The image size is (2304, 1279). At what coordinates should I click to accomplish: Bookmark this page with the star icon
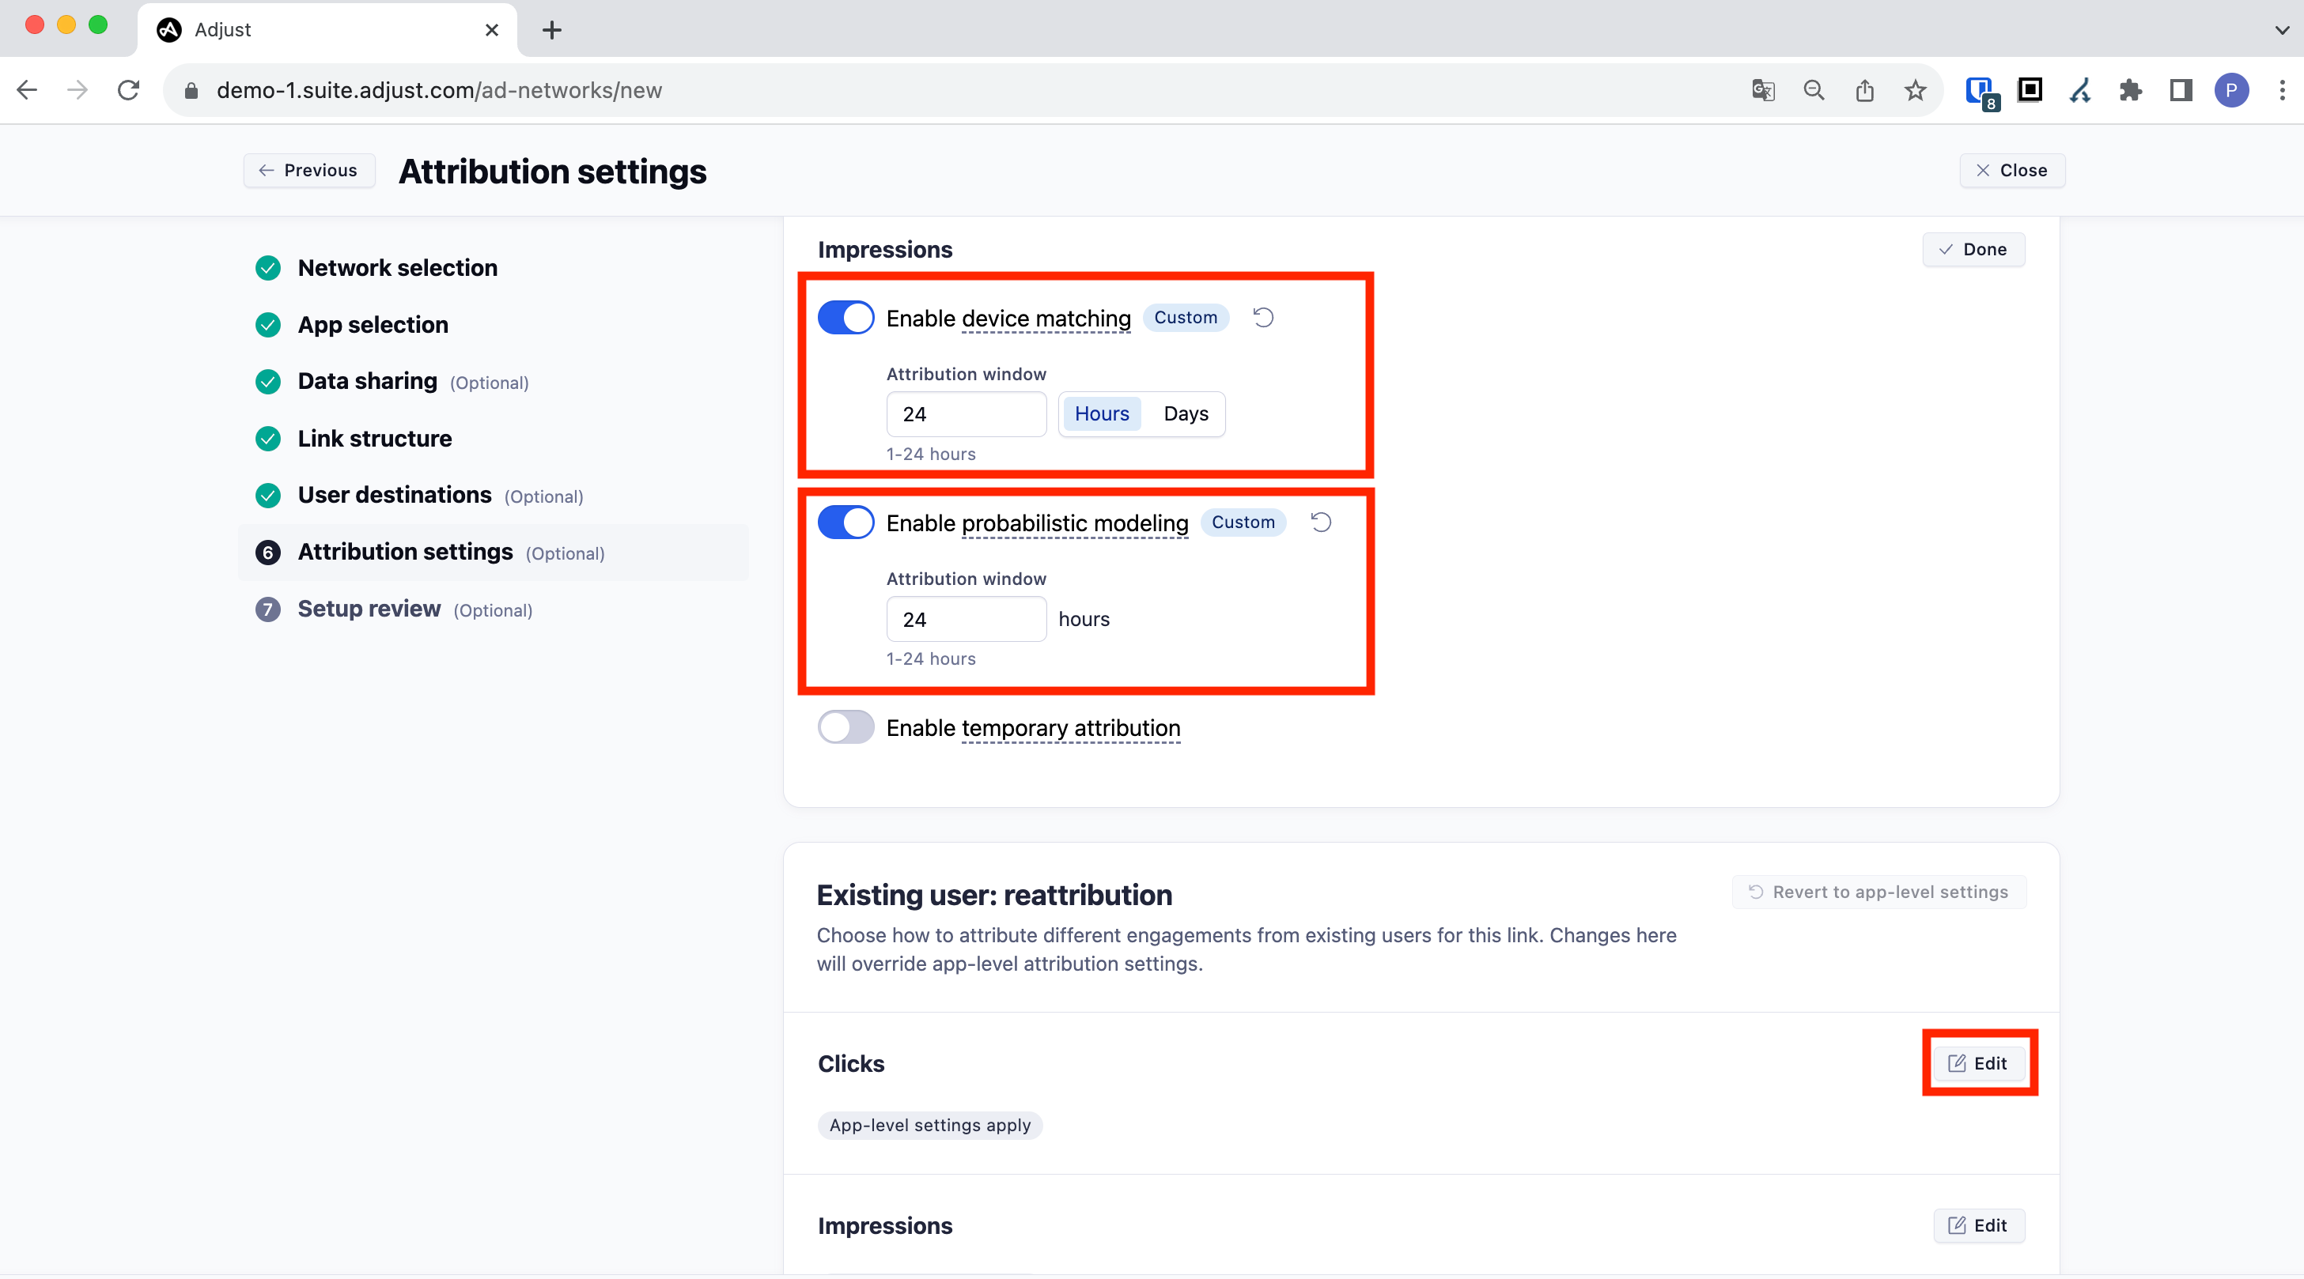tap(1915, 90)
